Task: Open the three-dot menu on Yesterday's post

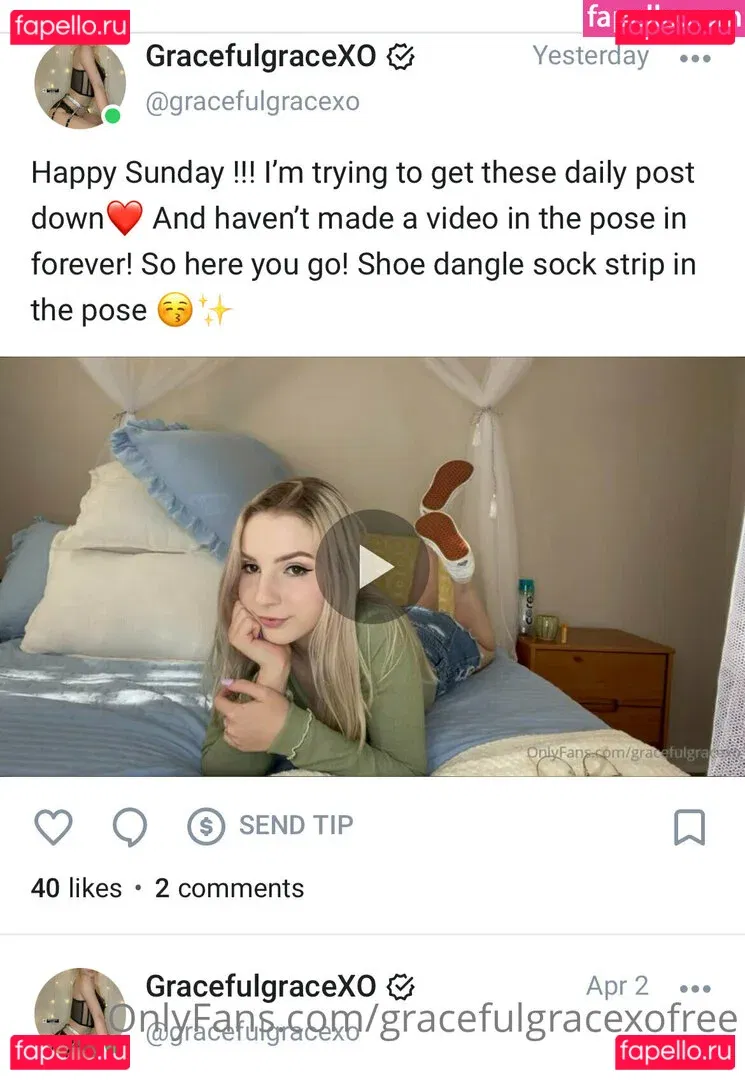Action: pos(695,59)
